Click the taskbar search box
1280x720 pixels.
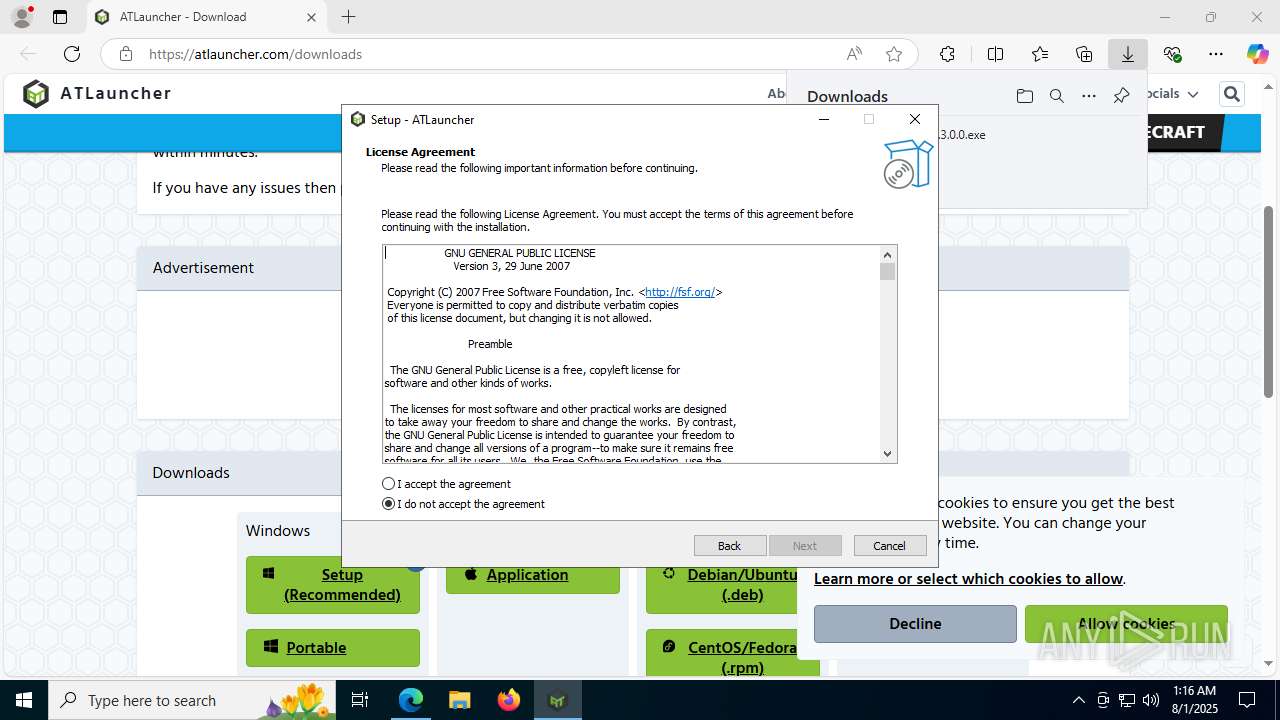192,700
